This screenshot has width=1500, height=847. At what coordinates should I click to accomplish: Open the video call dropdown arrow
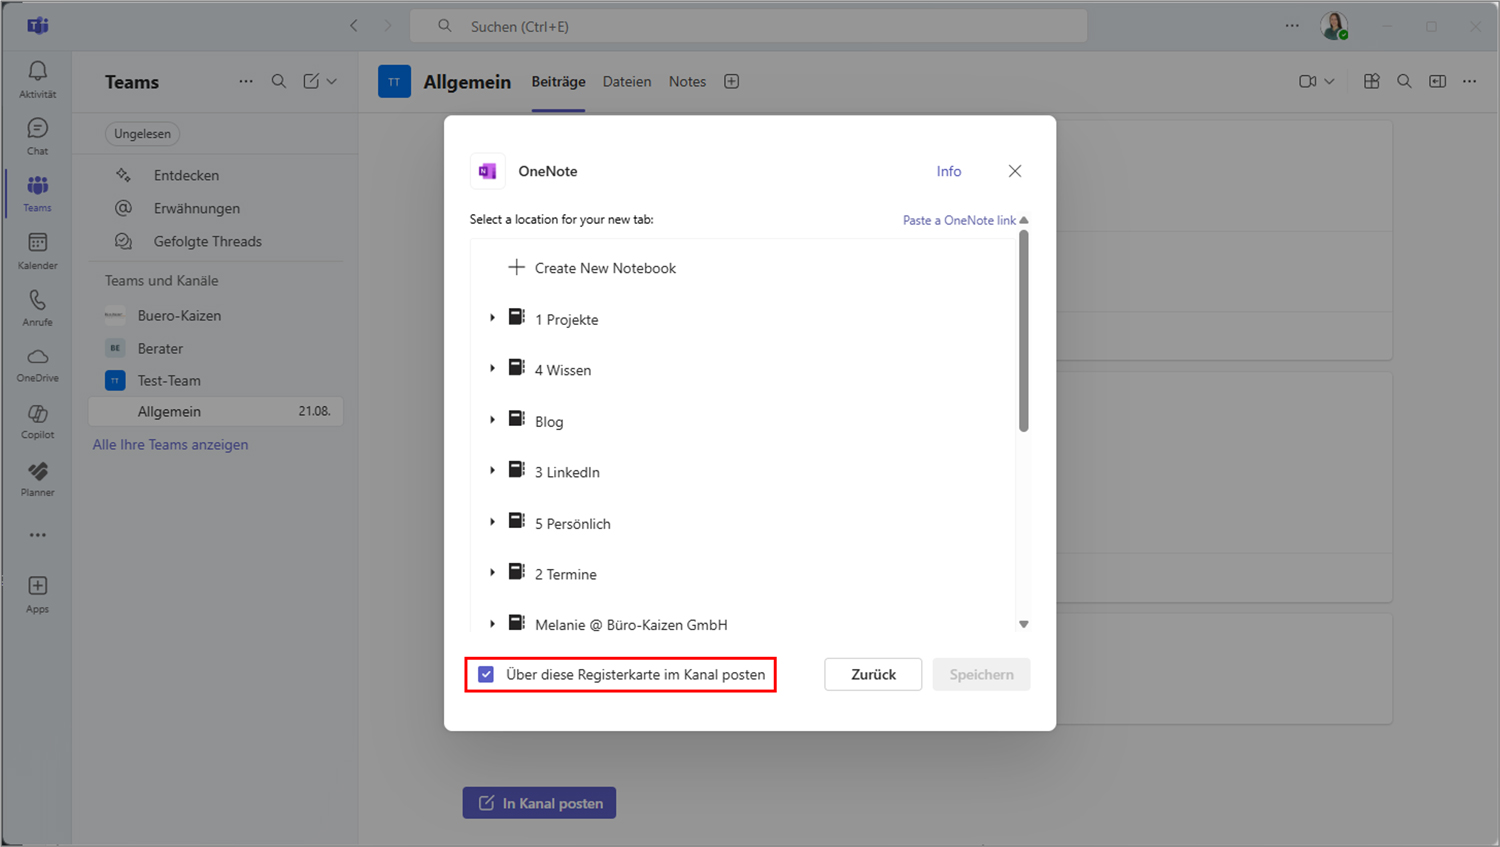pos(1329,82)
